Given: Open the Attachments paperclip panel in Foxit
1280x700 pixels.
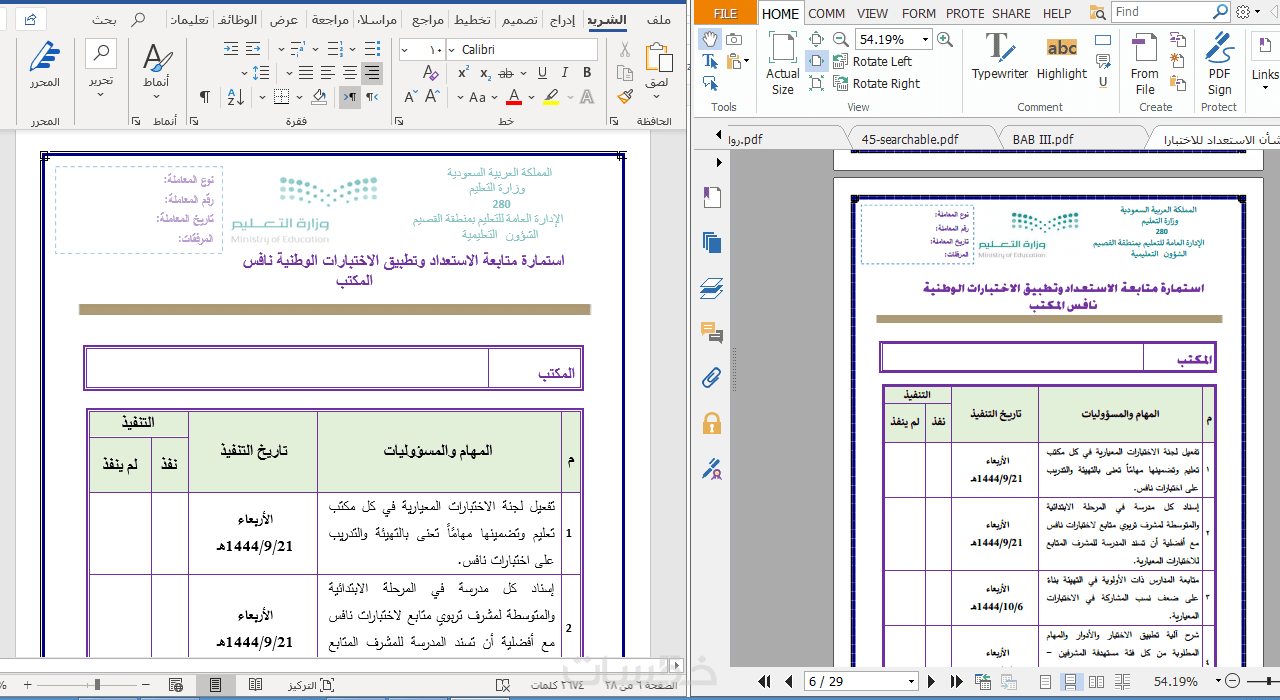Looking at the screenshot, I should click(x=712, y=378).
